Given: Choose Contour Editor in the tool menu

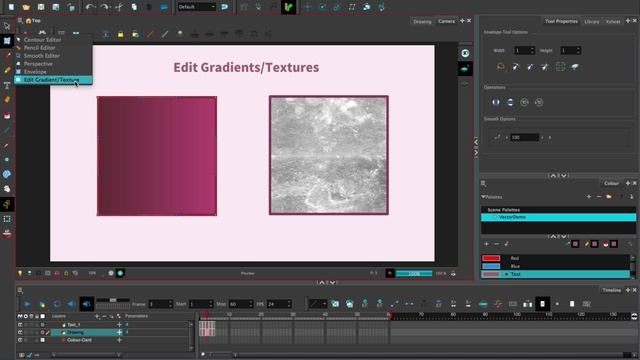Looking at the screenshot, I should pos(42,40).
